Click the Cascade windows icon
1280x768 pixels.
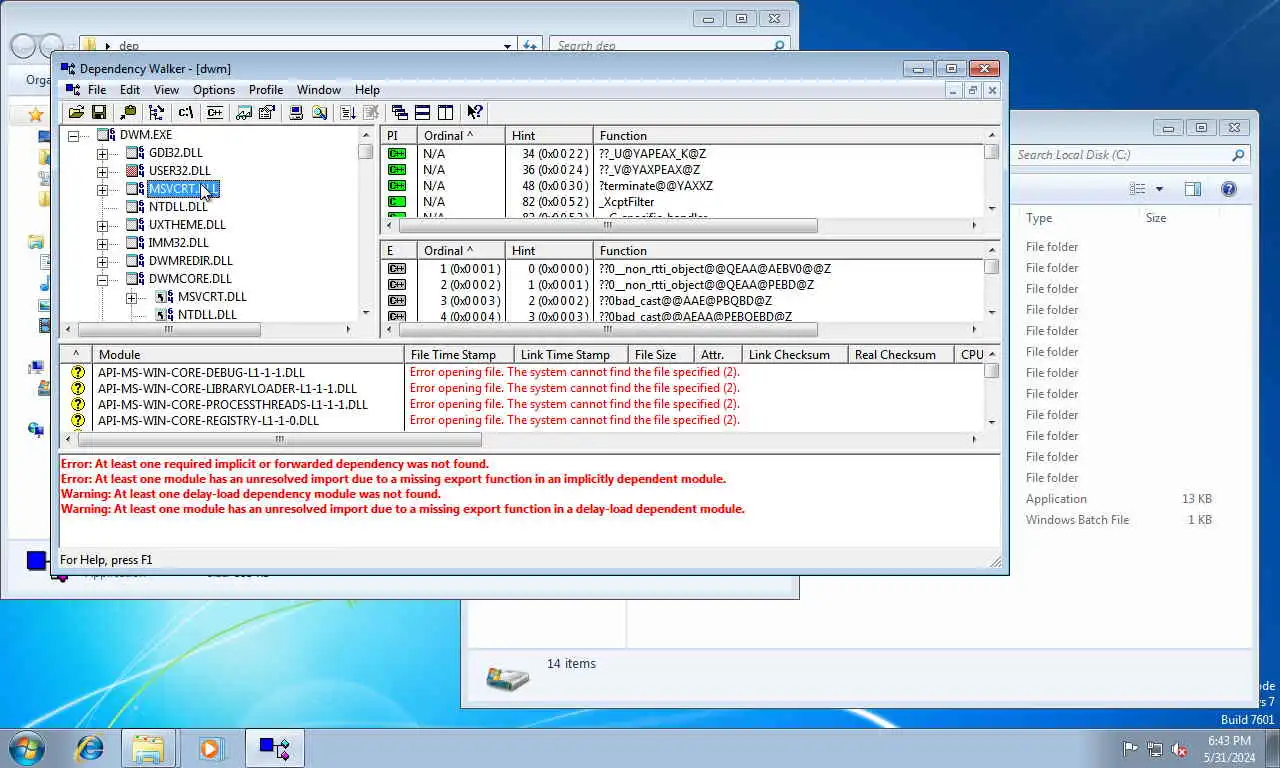(x=400, y=113)
